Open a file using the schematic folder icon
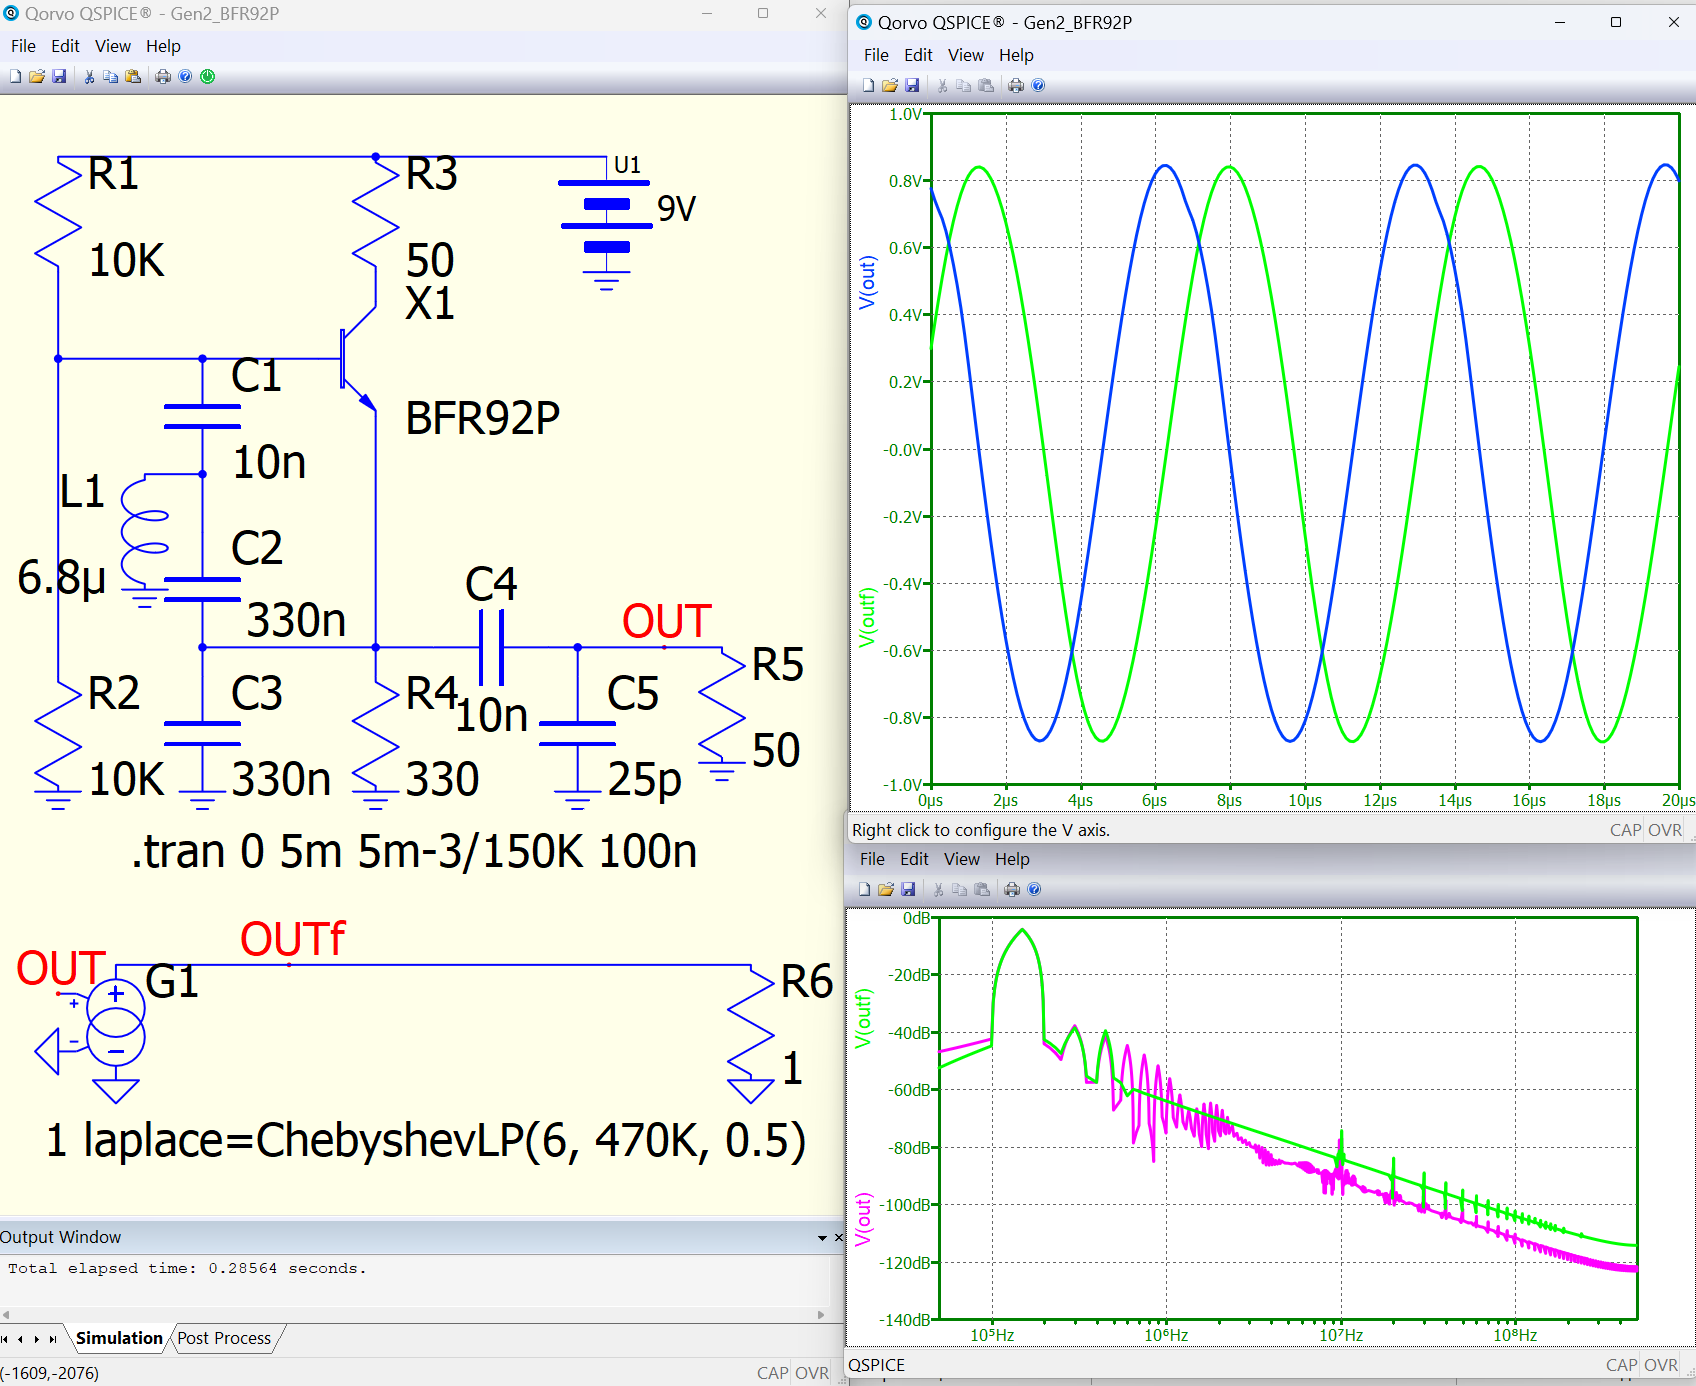1696x1386 pixels. tap(37, 77)
